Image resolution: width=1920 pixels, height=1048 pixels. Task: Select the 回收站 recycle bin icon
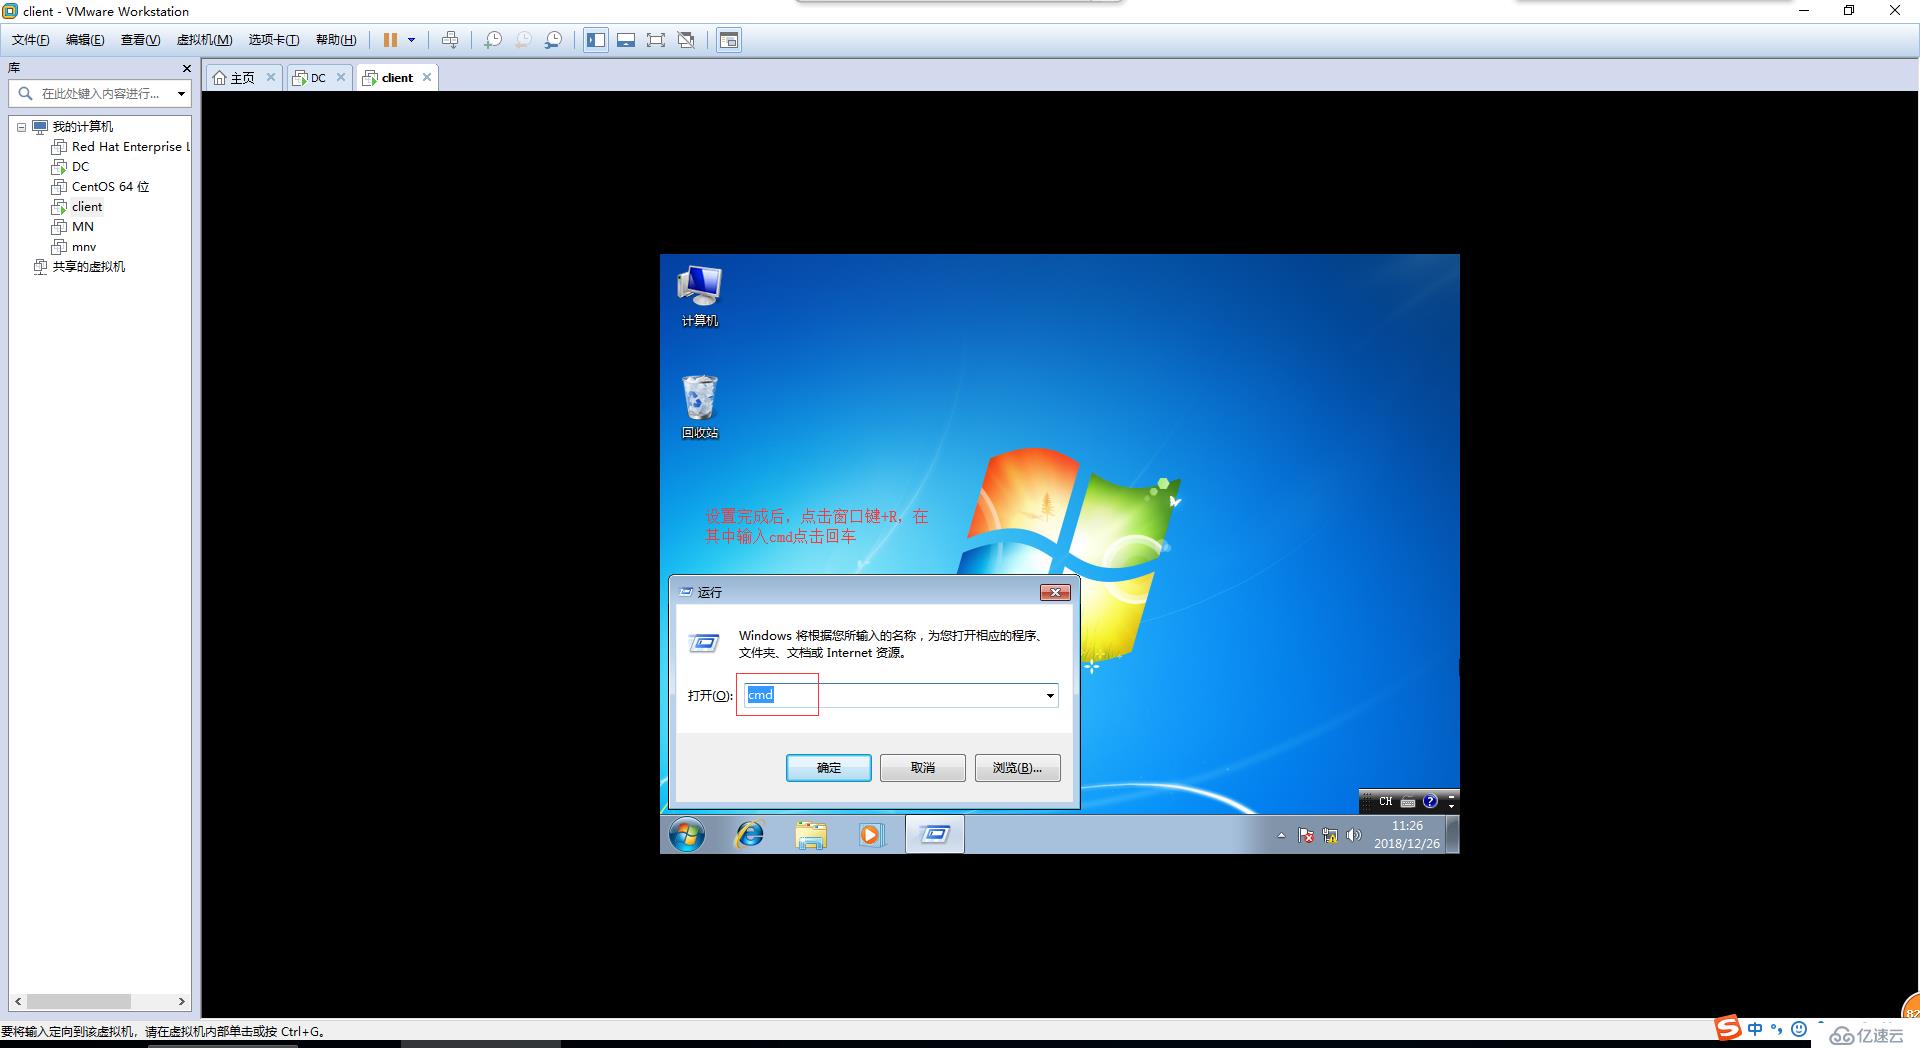tap(699, 407)
